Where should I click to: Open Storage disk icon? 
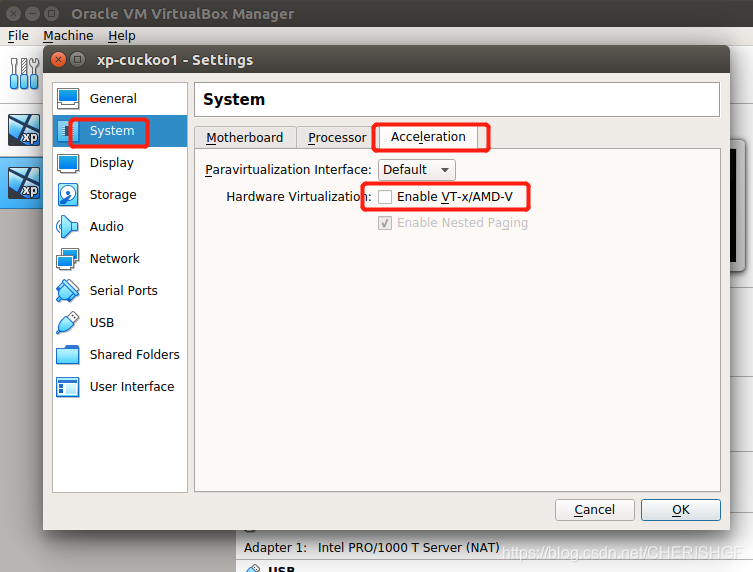point(68,195)
